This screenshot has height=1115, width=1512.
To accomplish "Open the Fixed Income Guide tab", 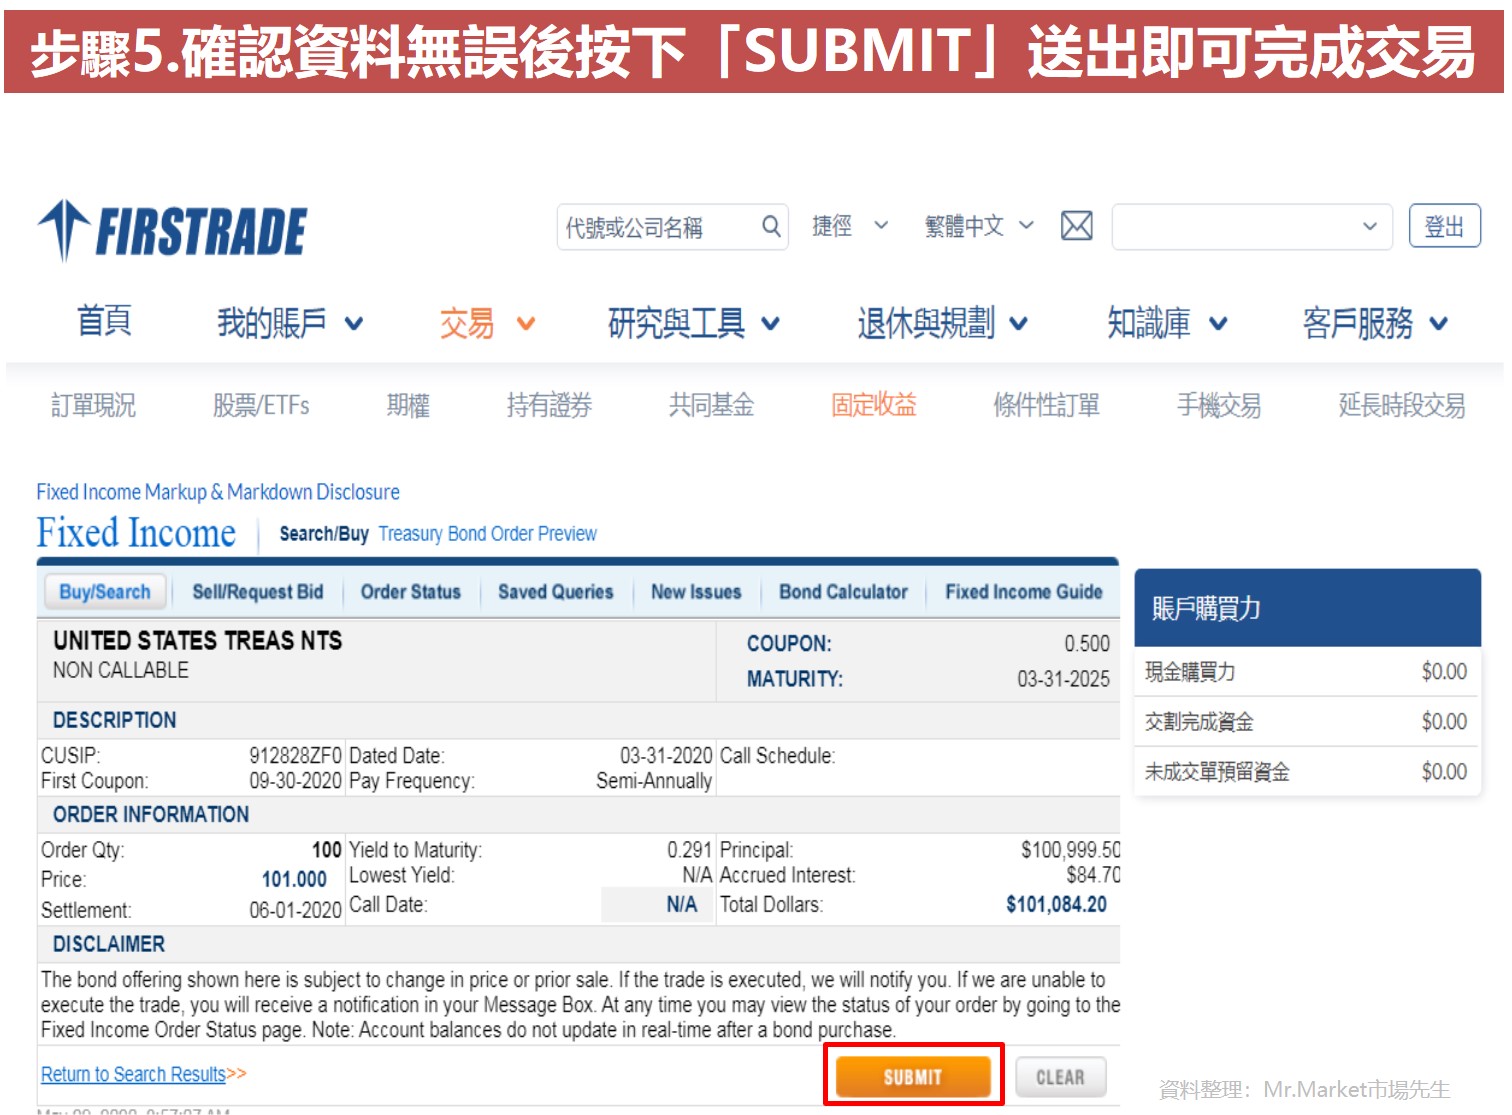I will pos(1024,592).
